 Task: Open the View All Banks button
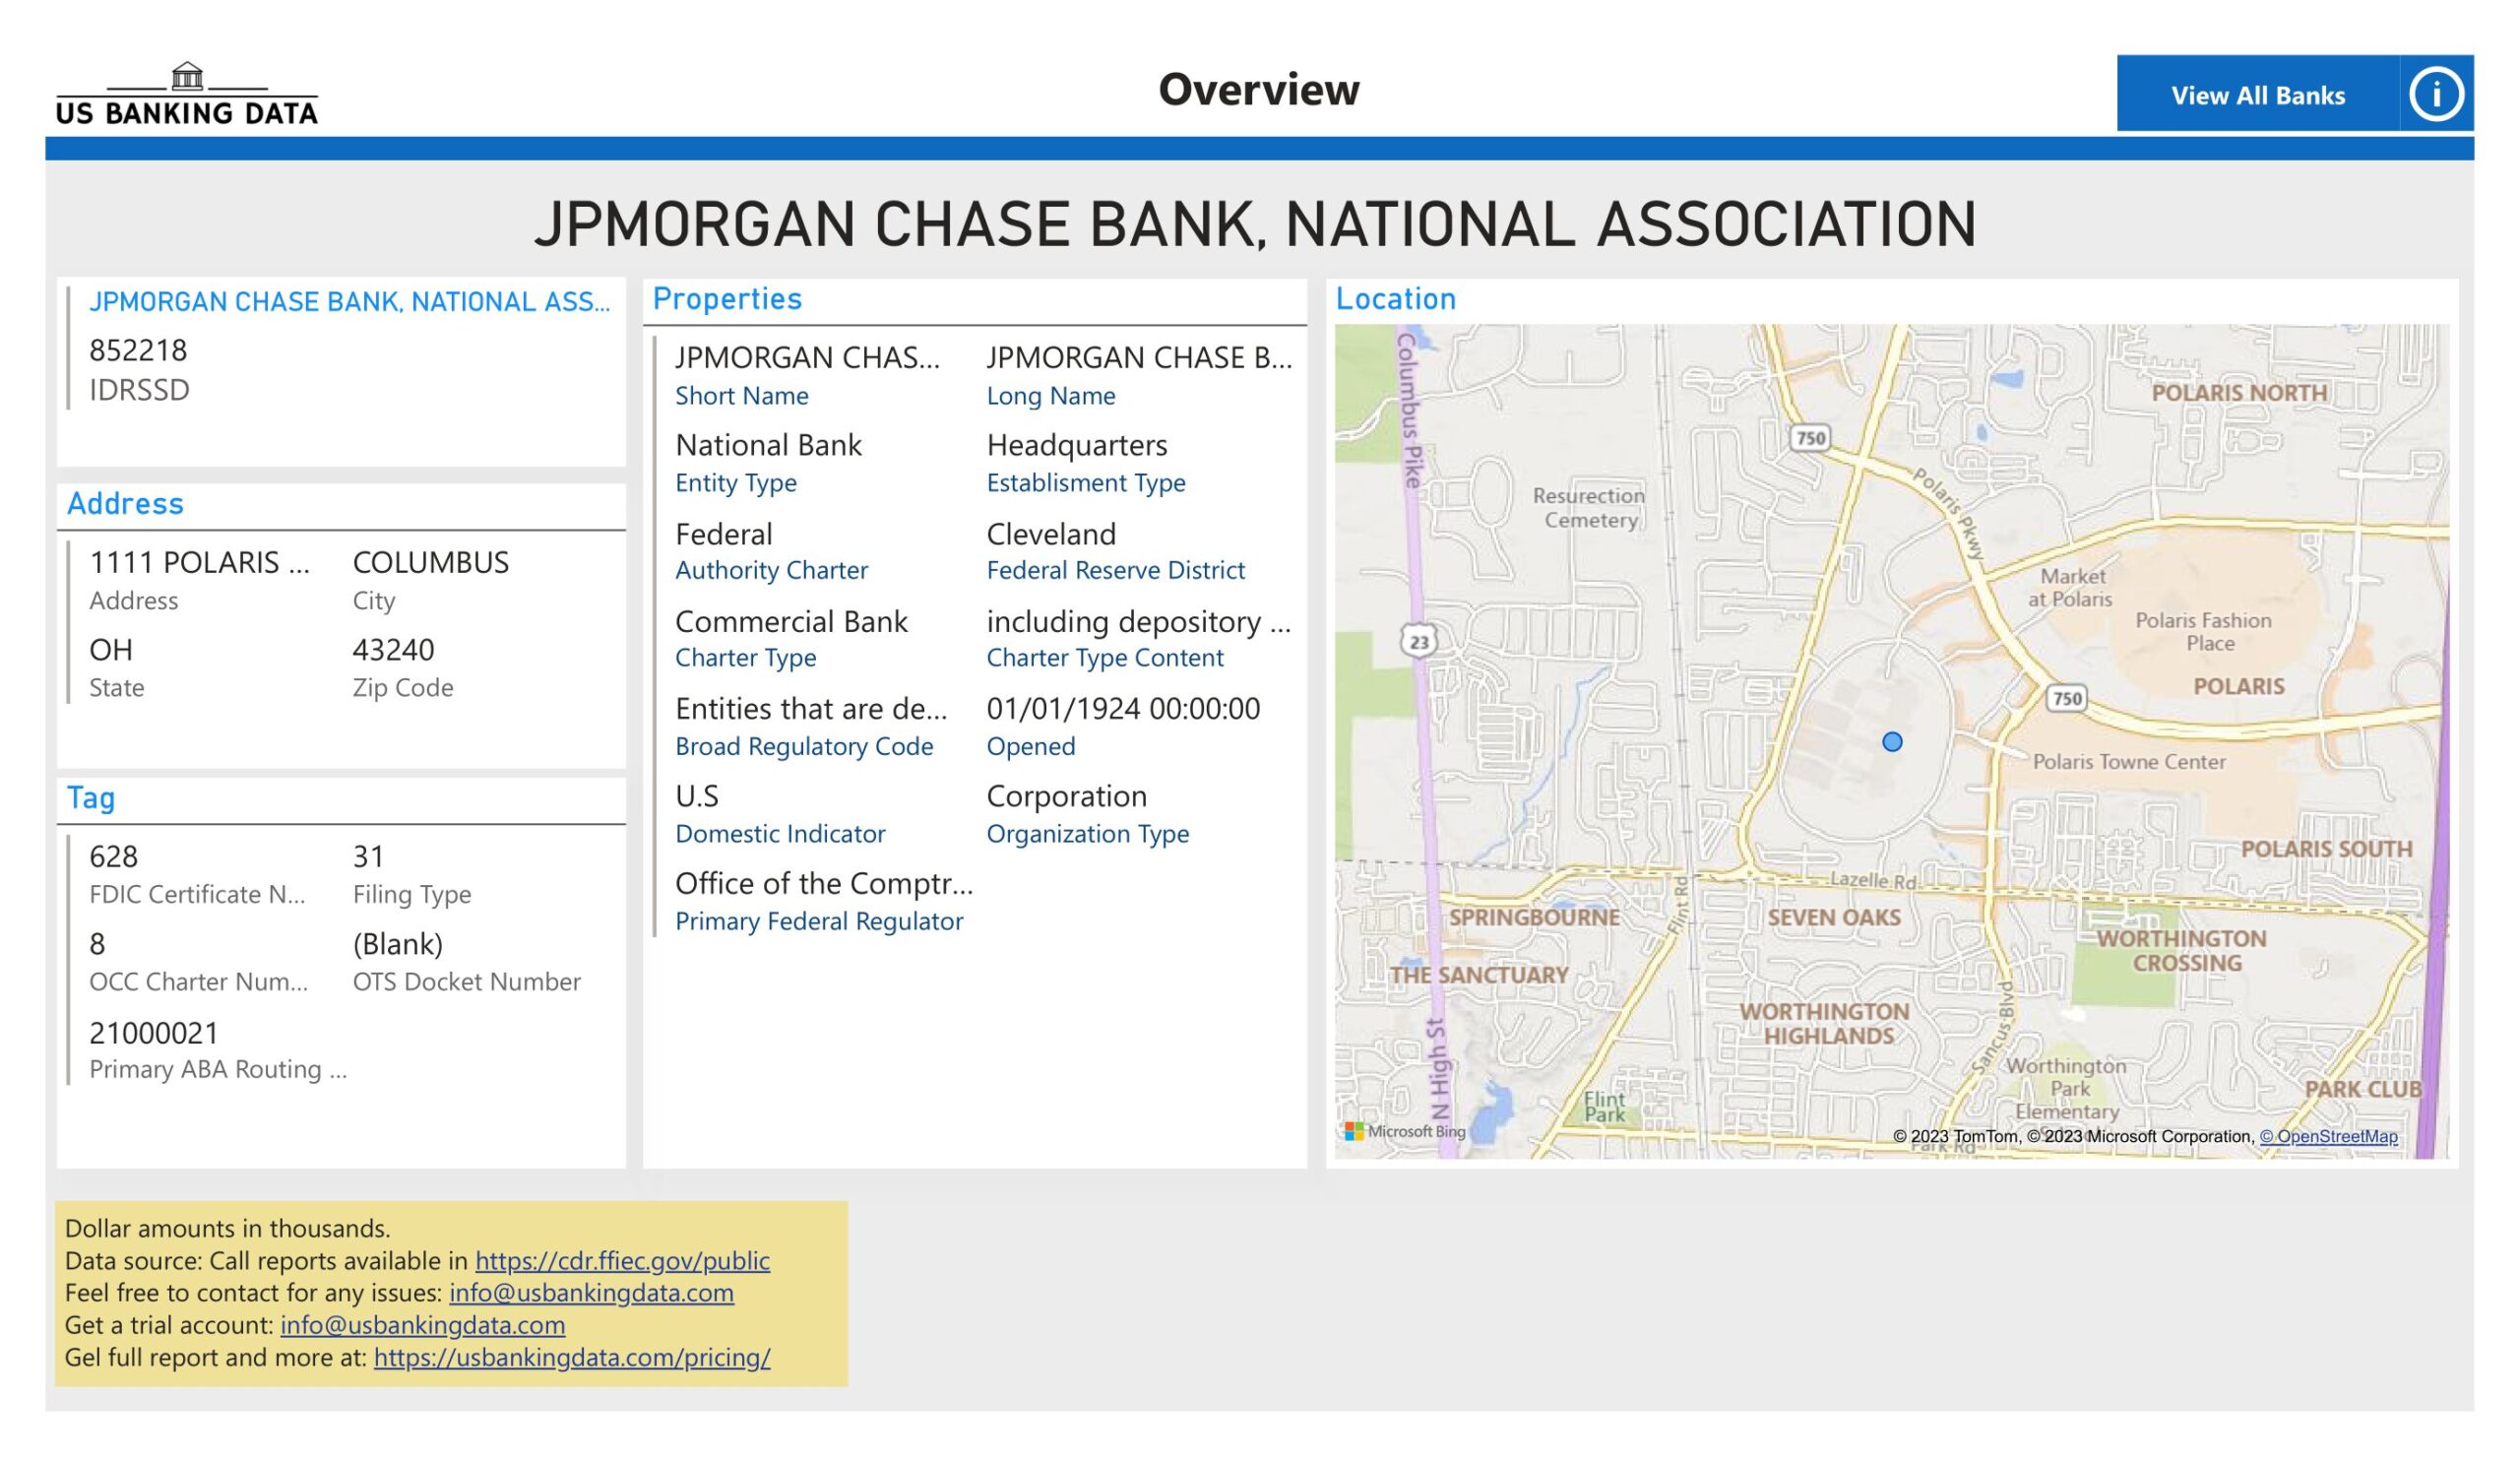[2257, 94]
